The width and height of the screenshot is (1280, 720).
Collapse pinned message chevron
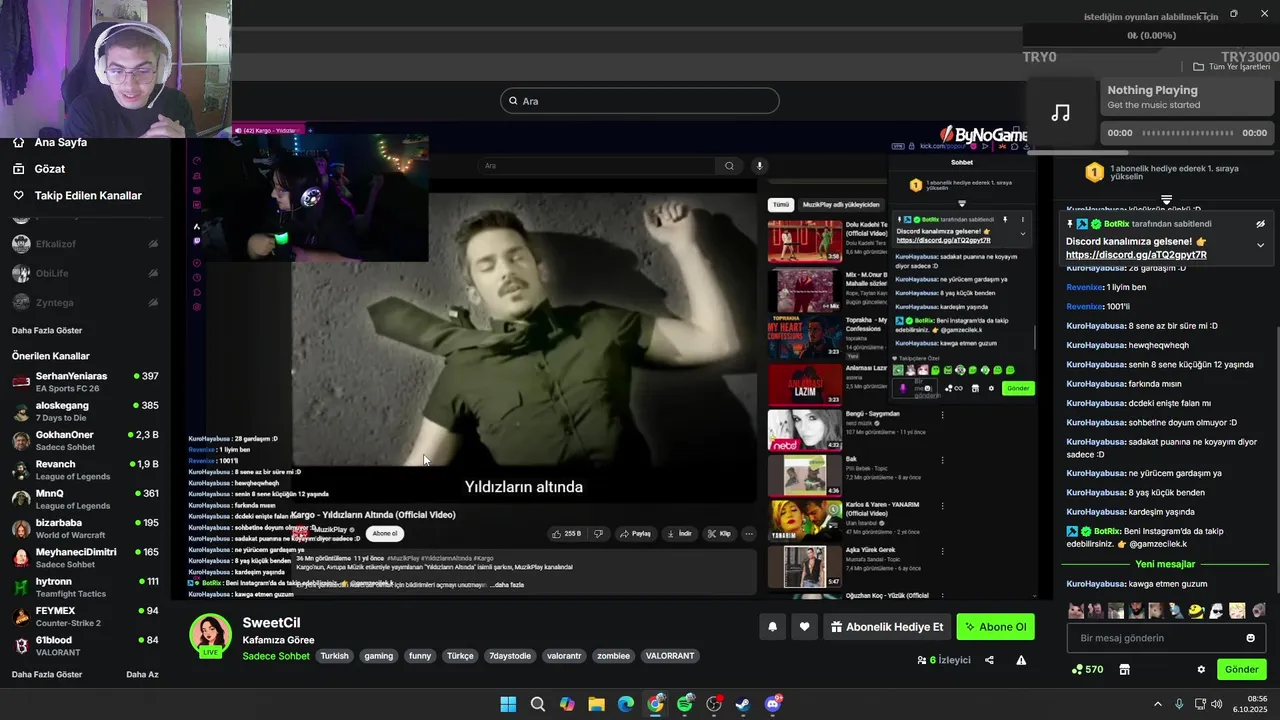1260,245
